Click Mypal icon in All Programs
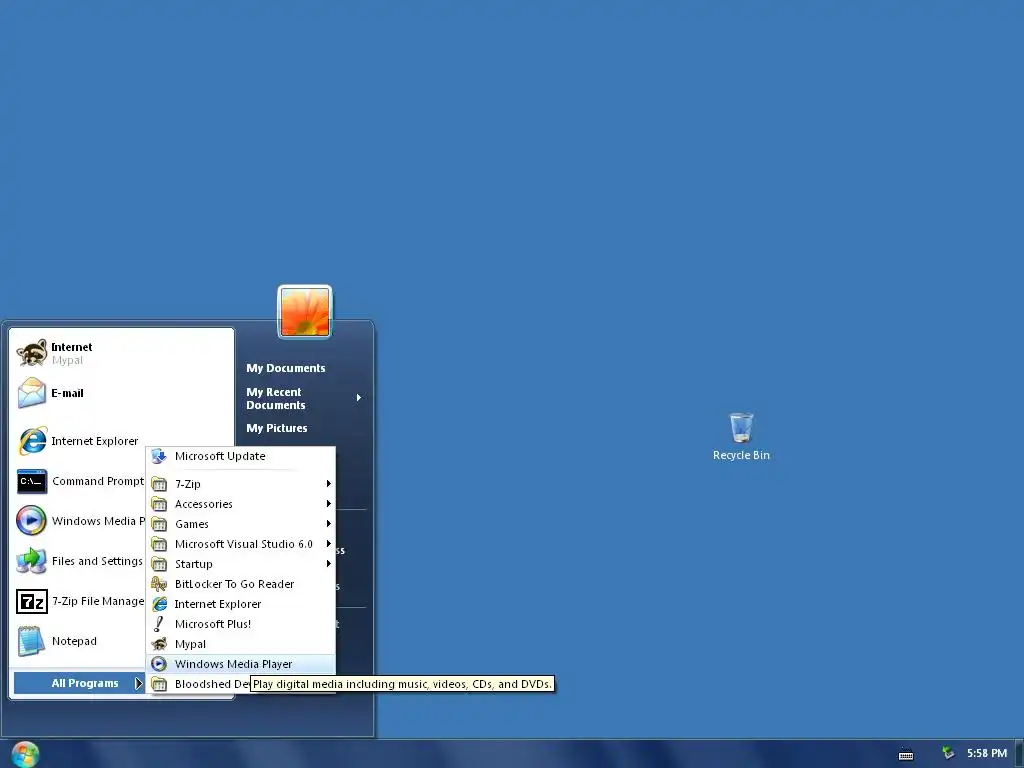This screenshot has height=768, width=1024. [x=159, y=644]
